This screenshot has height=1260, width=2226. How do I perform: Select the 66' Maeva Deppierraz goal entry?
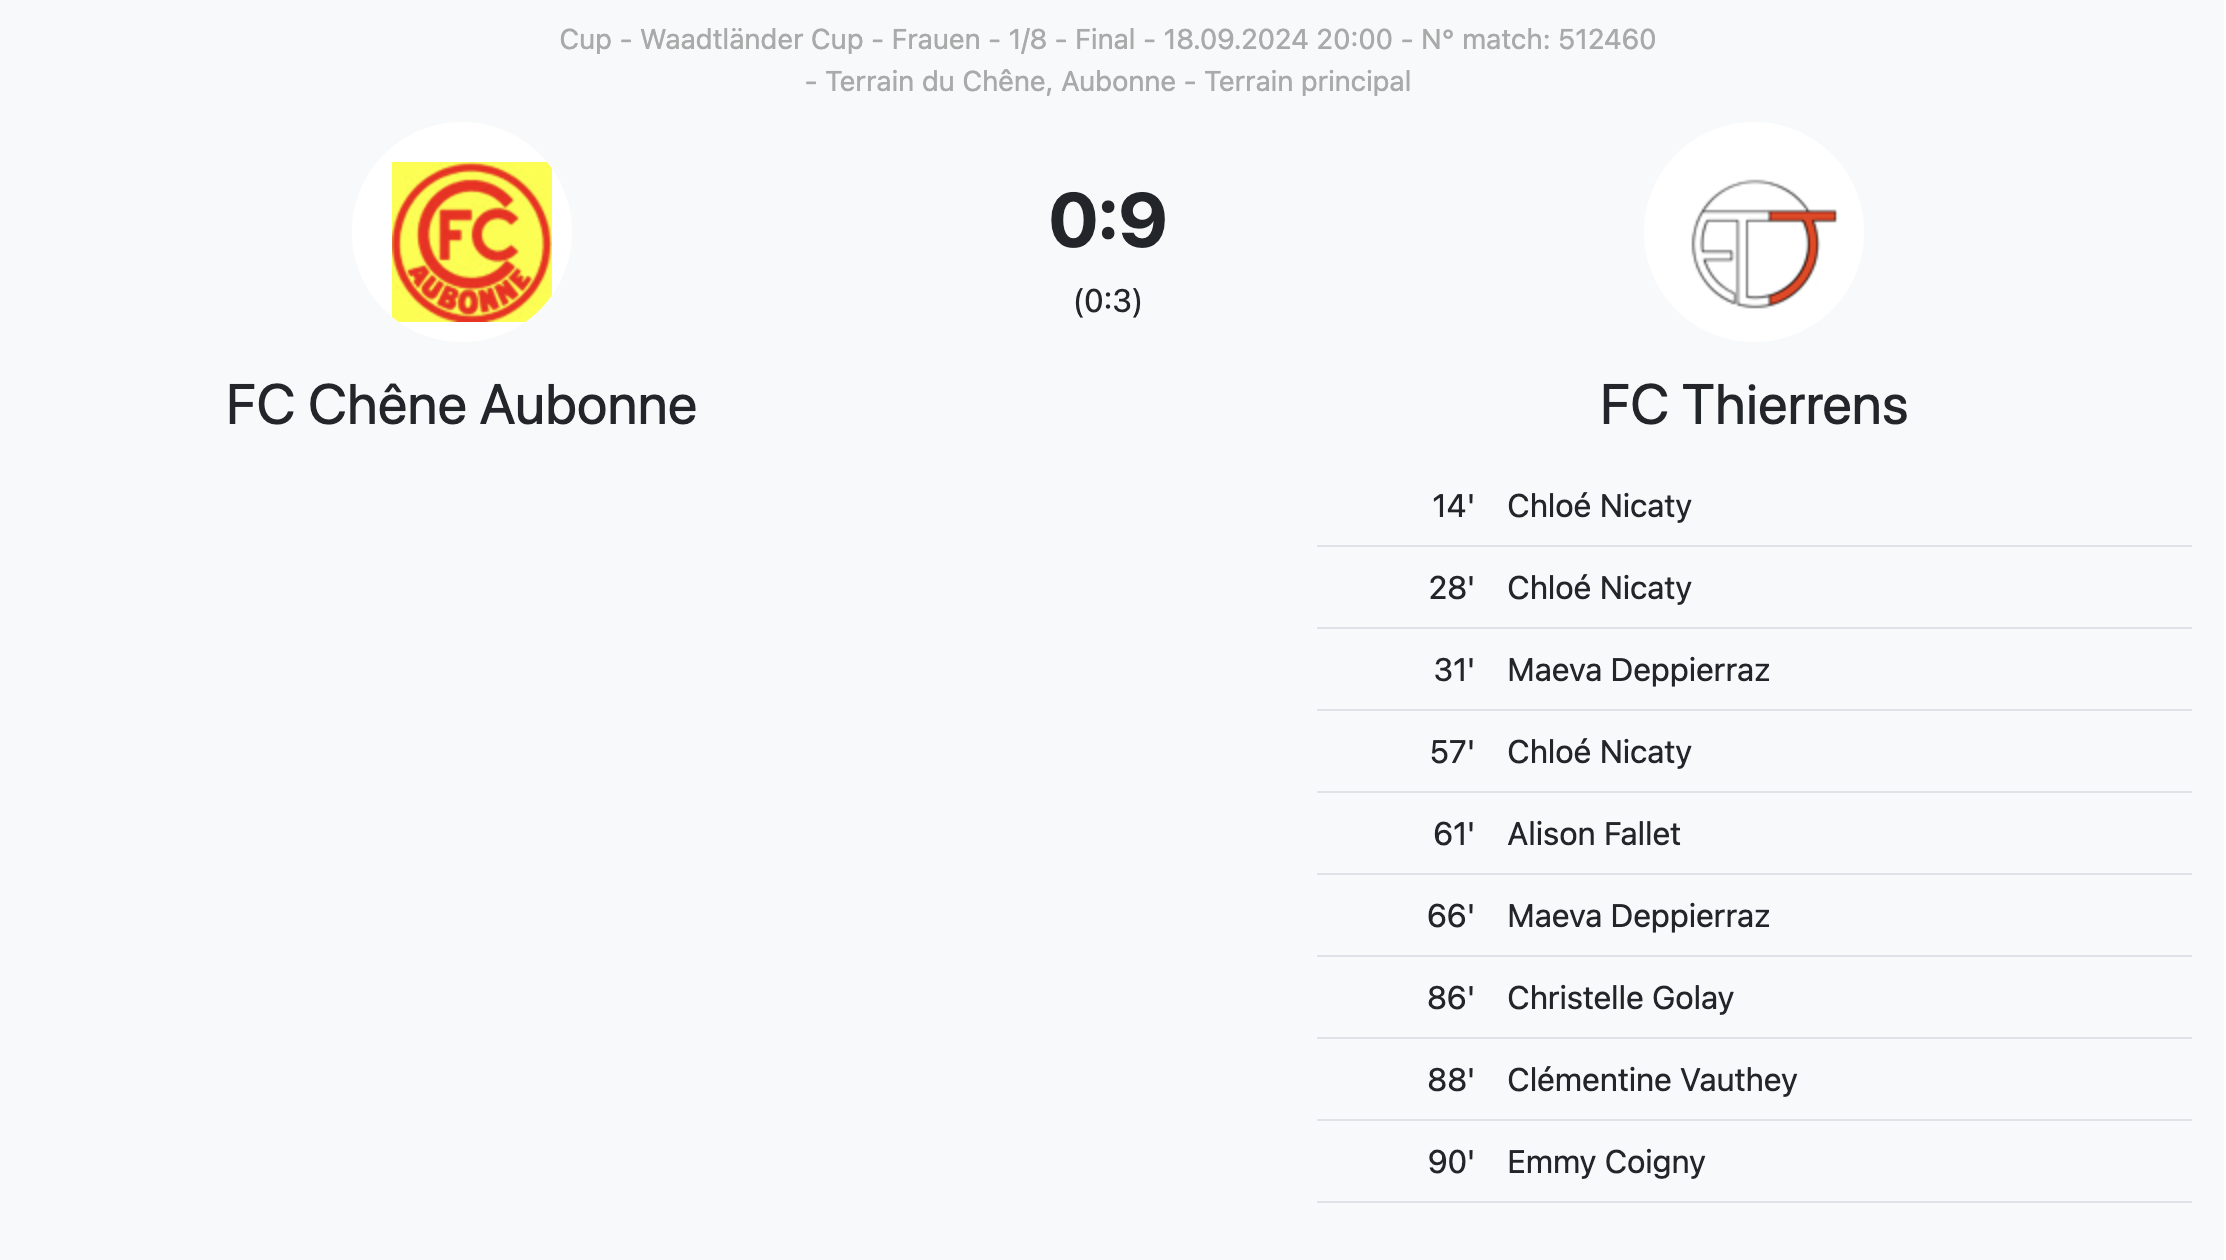point(1754,916)
